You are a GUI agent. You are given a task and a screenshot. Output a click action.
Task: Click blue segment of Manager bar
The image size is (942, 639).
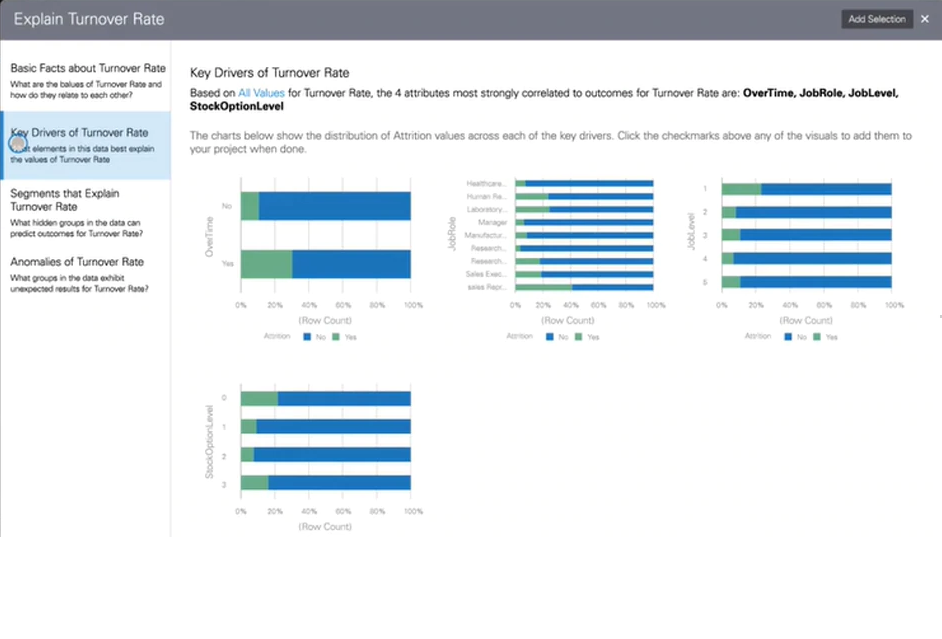pyautogui.click(x=588, y=222)
